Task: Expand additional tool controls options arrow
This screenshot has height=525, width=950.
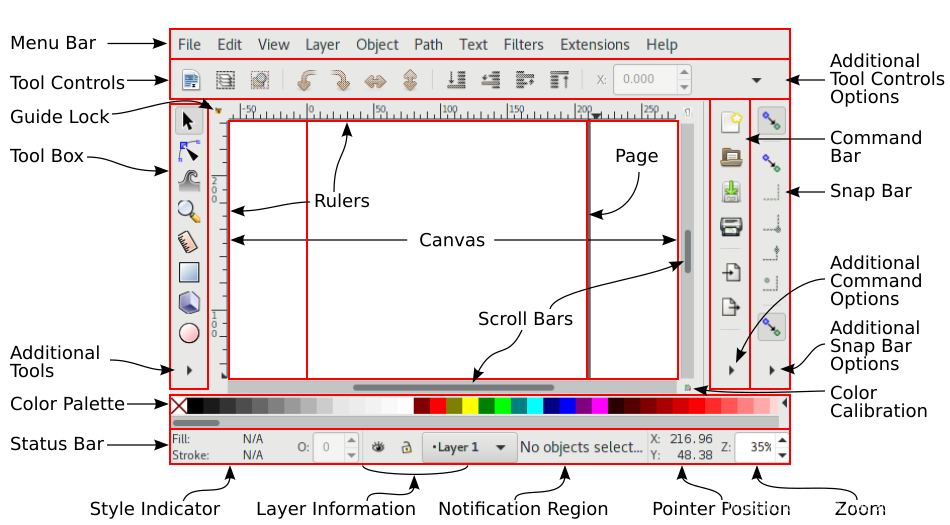Action: coord(756,80)
